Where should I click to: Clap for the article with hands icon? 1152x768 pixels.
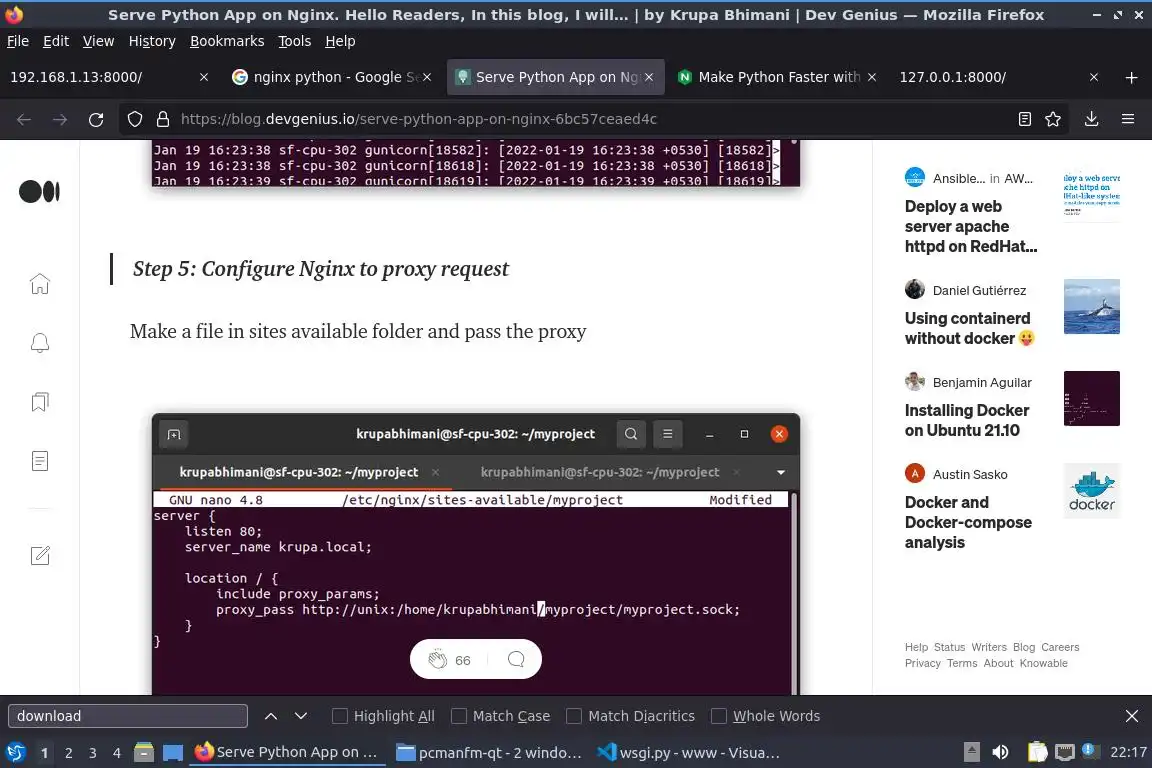coord(438,660)
